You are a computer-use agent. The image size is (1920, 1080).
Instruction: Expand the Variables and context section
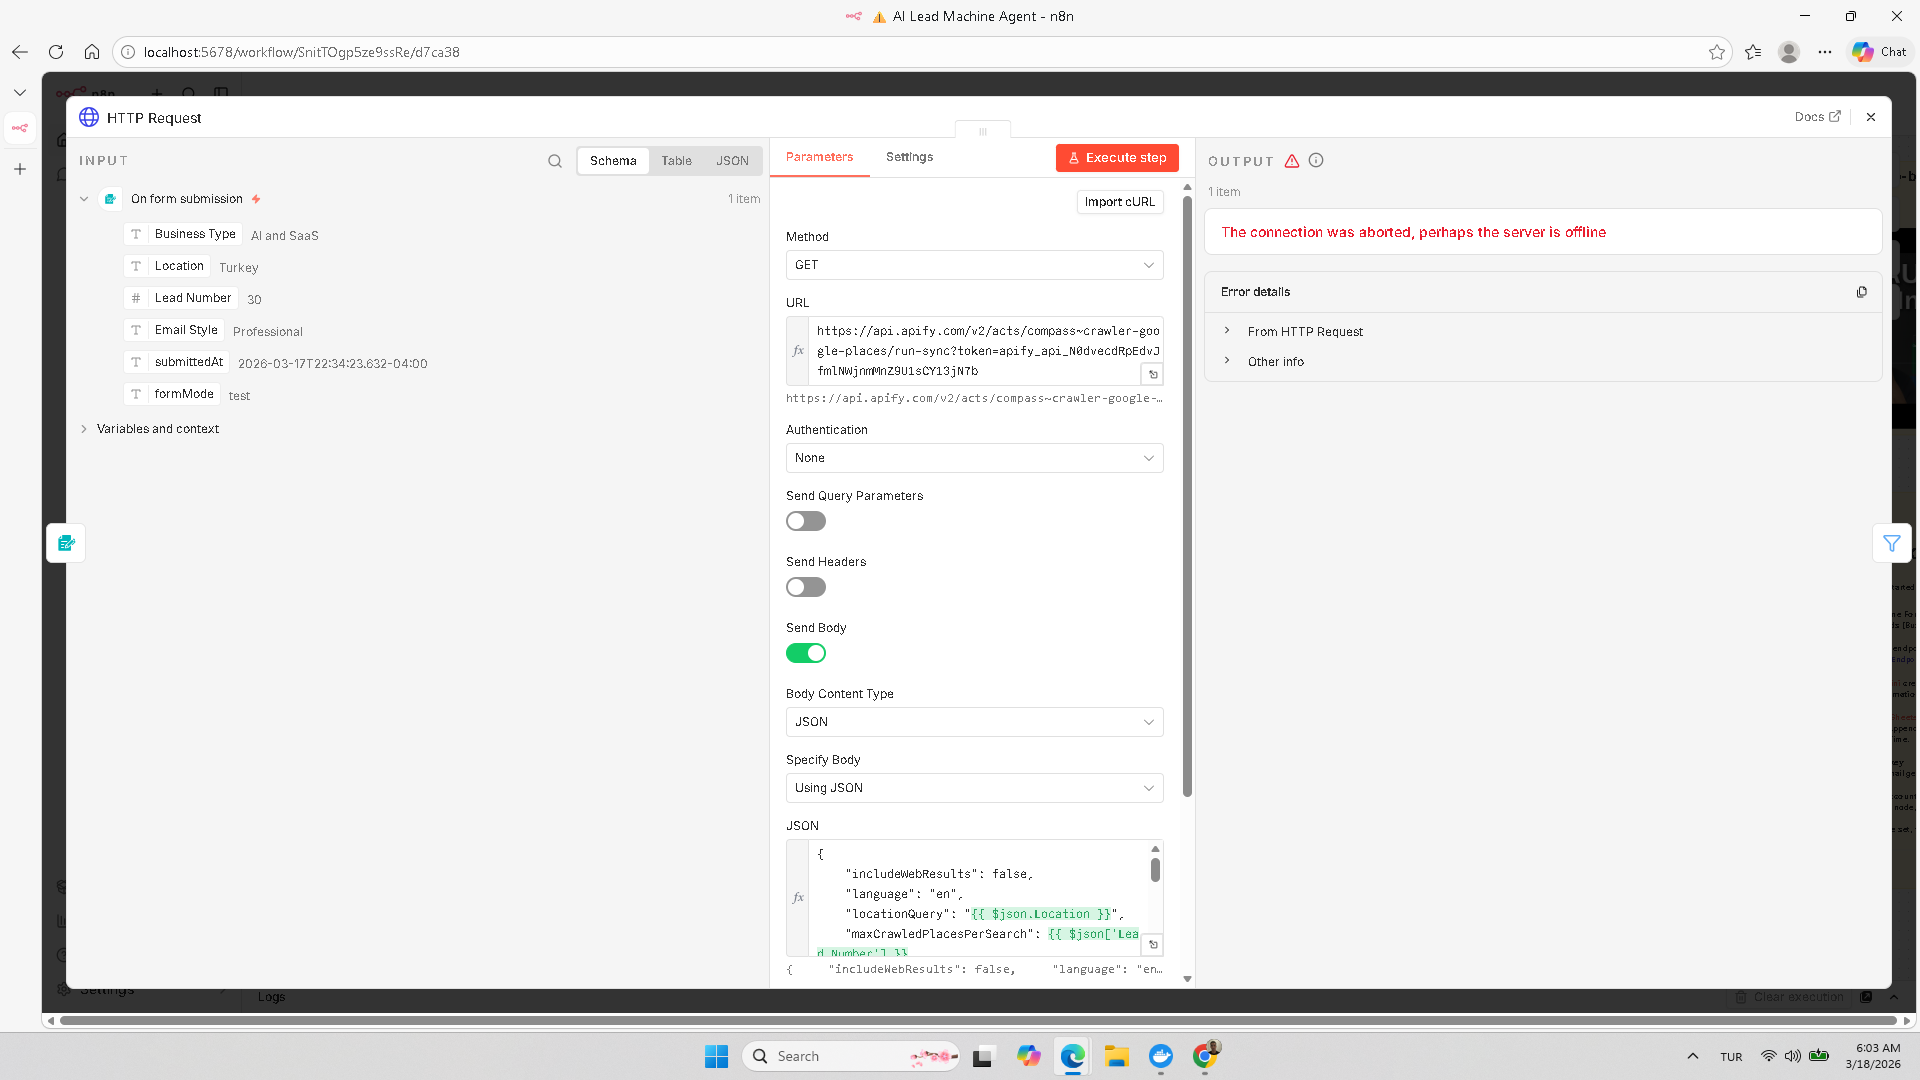point(157,429)
